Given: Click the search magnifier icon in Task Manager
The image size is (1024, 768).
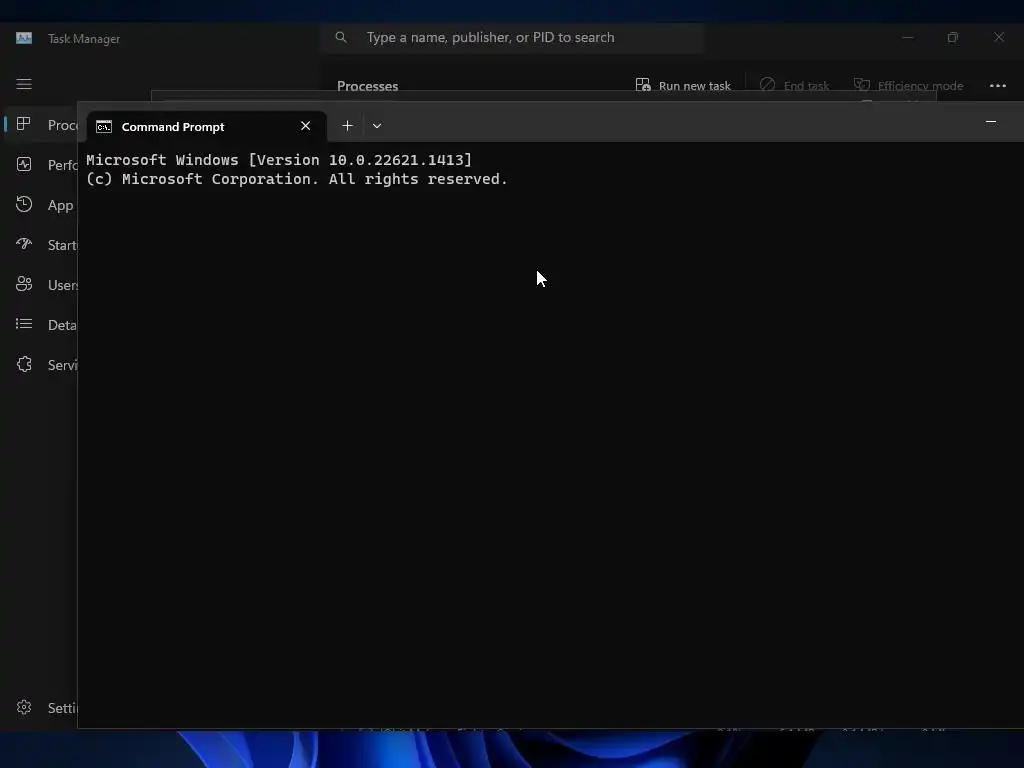Looking at the screenshot, I should 341,37.
